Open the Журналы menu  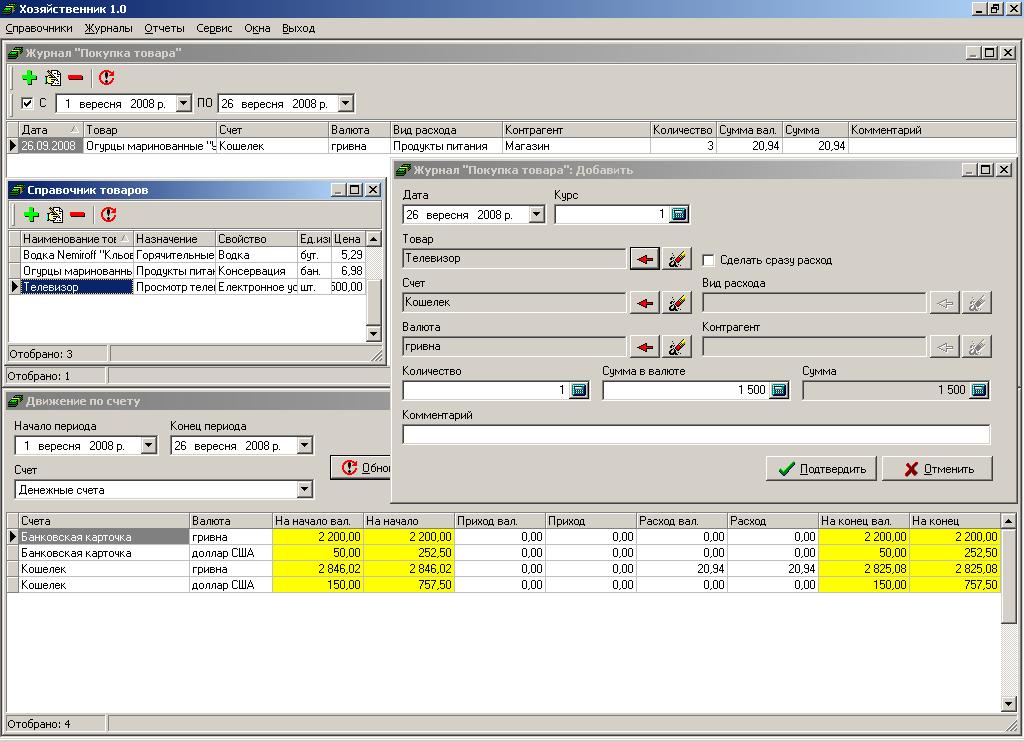pos(108,28)
